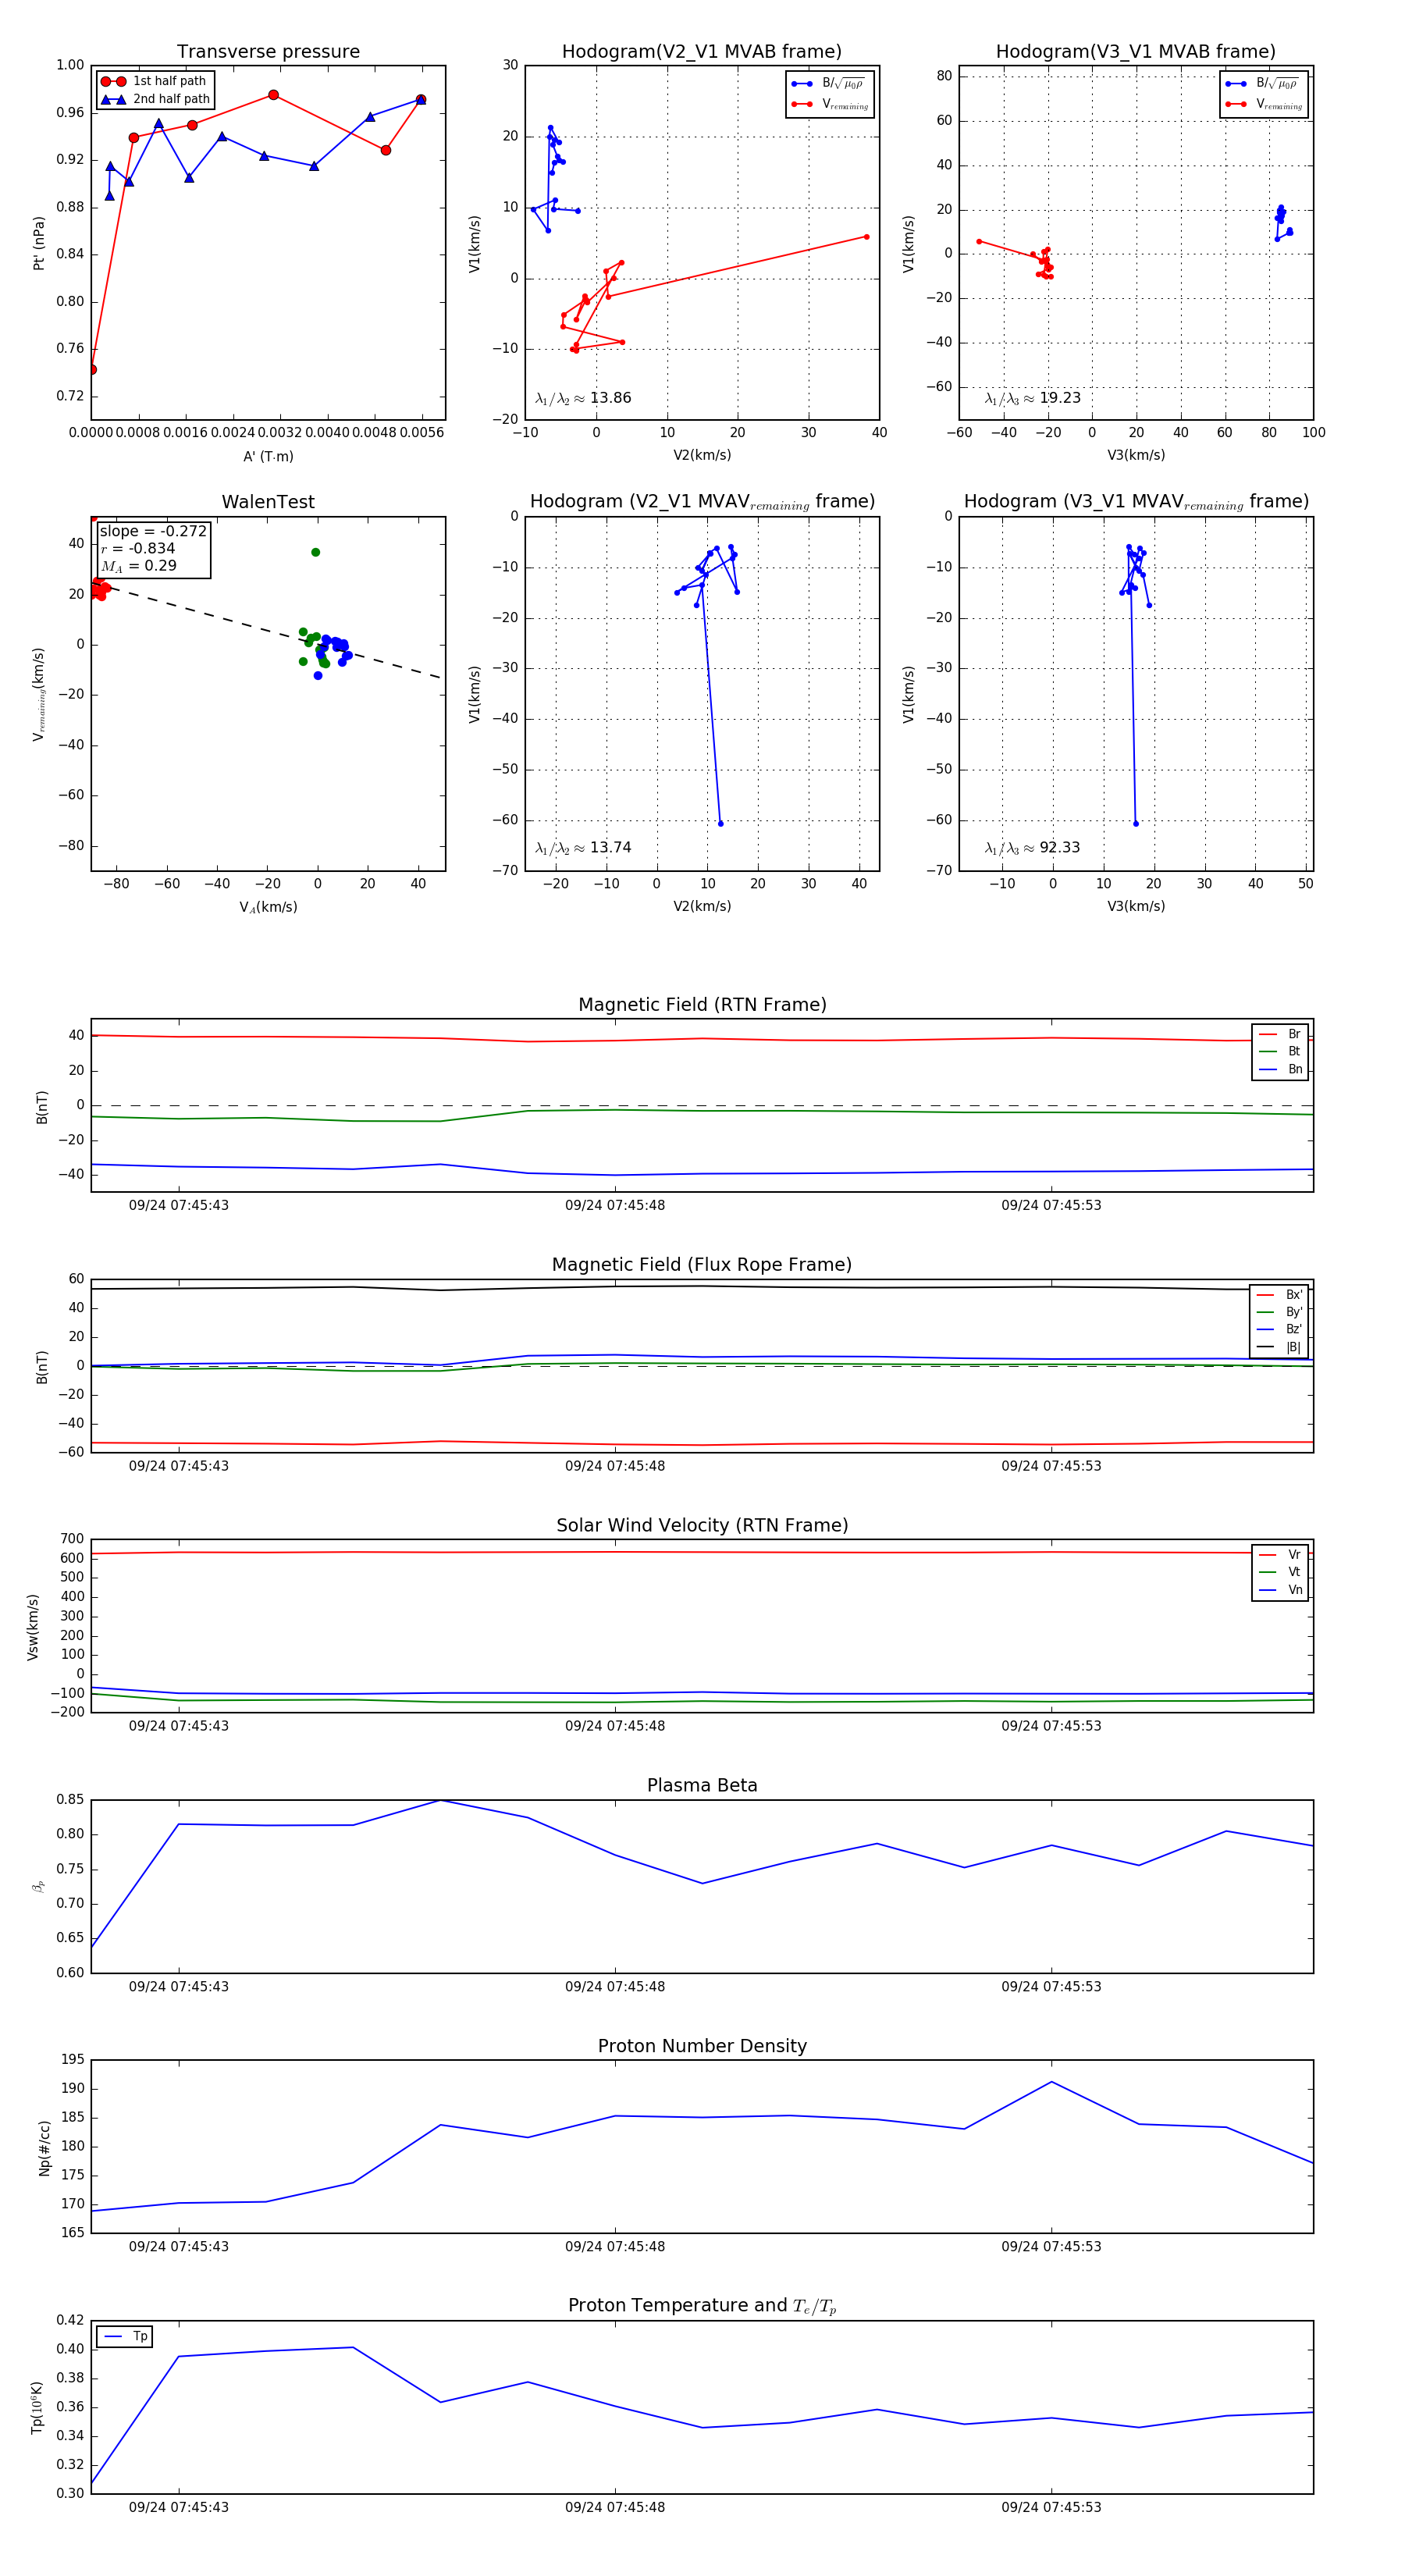Click the 'Transverse pressure' plot title
Screen dimensions: 1405x2576
pyautogui.click(x=268, y=52)
